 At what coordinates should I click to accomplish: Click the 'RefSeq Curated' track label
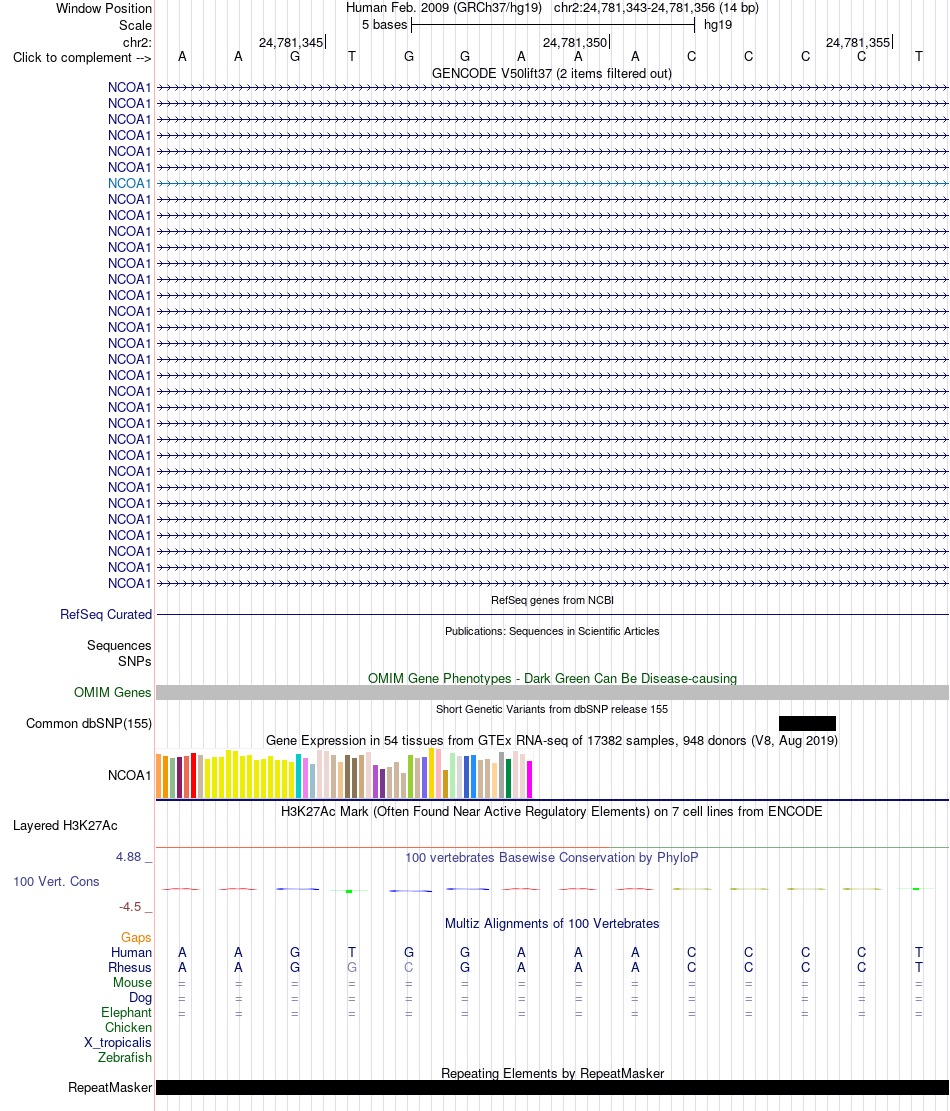(x=106, y=614)
